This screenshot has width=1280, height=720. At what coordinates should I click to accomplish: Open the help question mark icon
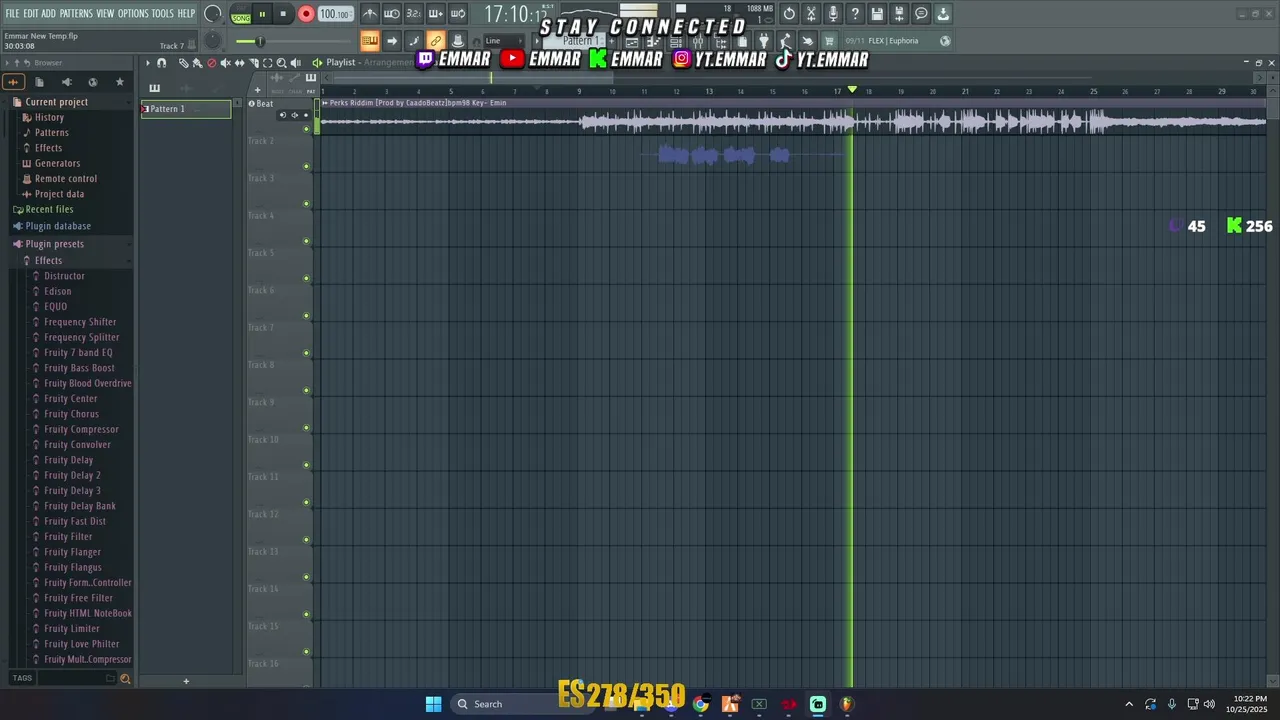[x=855, y=14]
